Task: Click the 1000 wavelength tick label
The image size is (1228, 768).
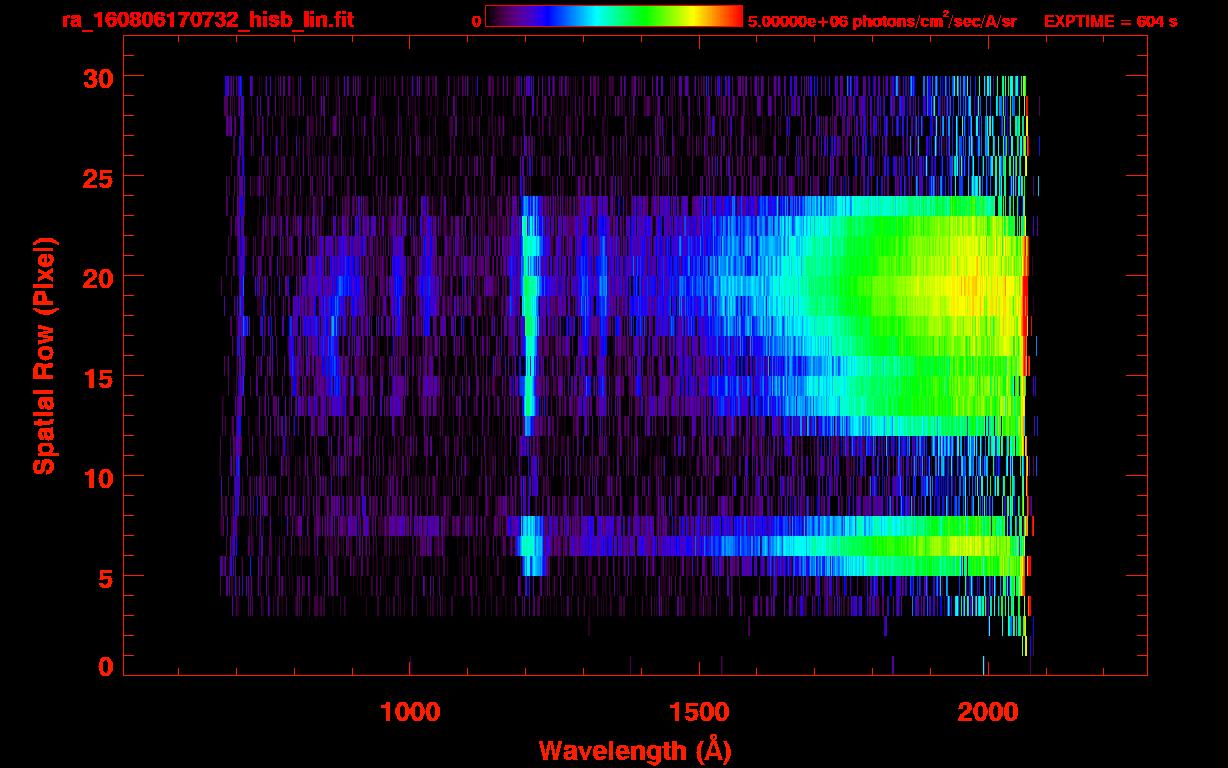Action: click(x=410, y=712)
